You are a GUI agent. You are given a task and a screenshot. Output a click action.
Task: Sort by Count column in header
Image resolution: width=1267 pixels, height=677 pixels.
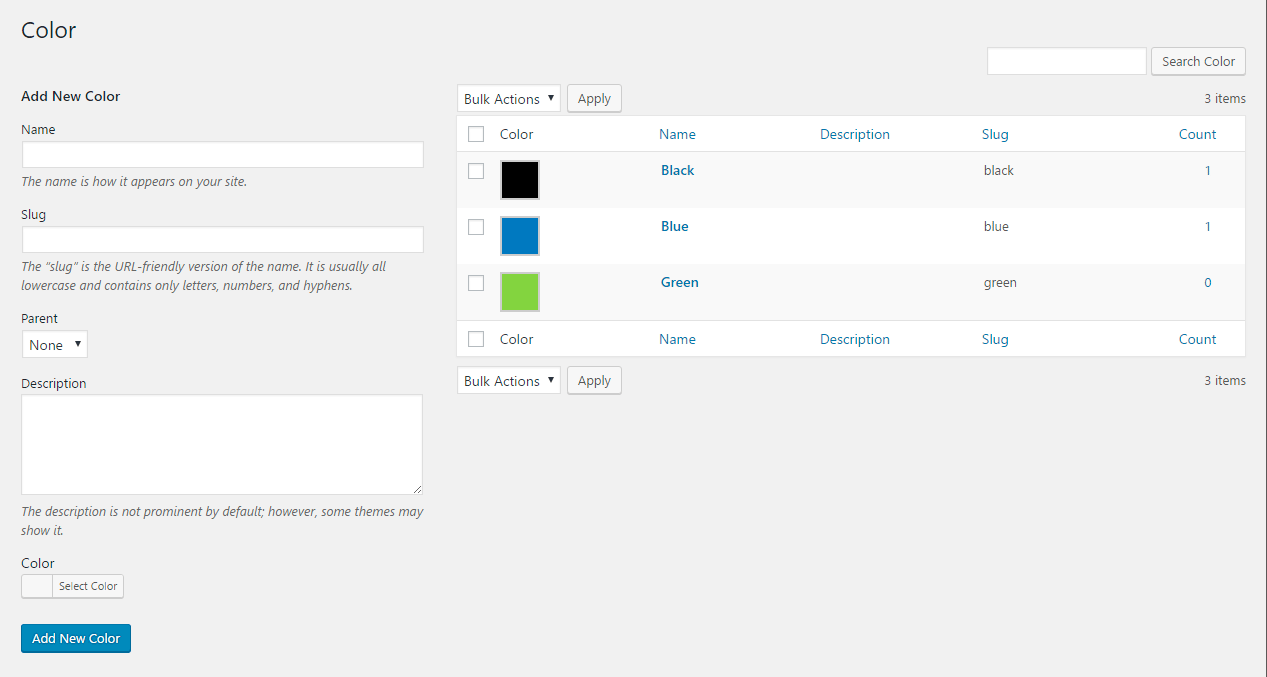click(x=1197, y=134)
